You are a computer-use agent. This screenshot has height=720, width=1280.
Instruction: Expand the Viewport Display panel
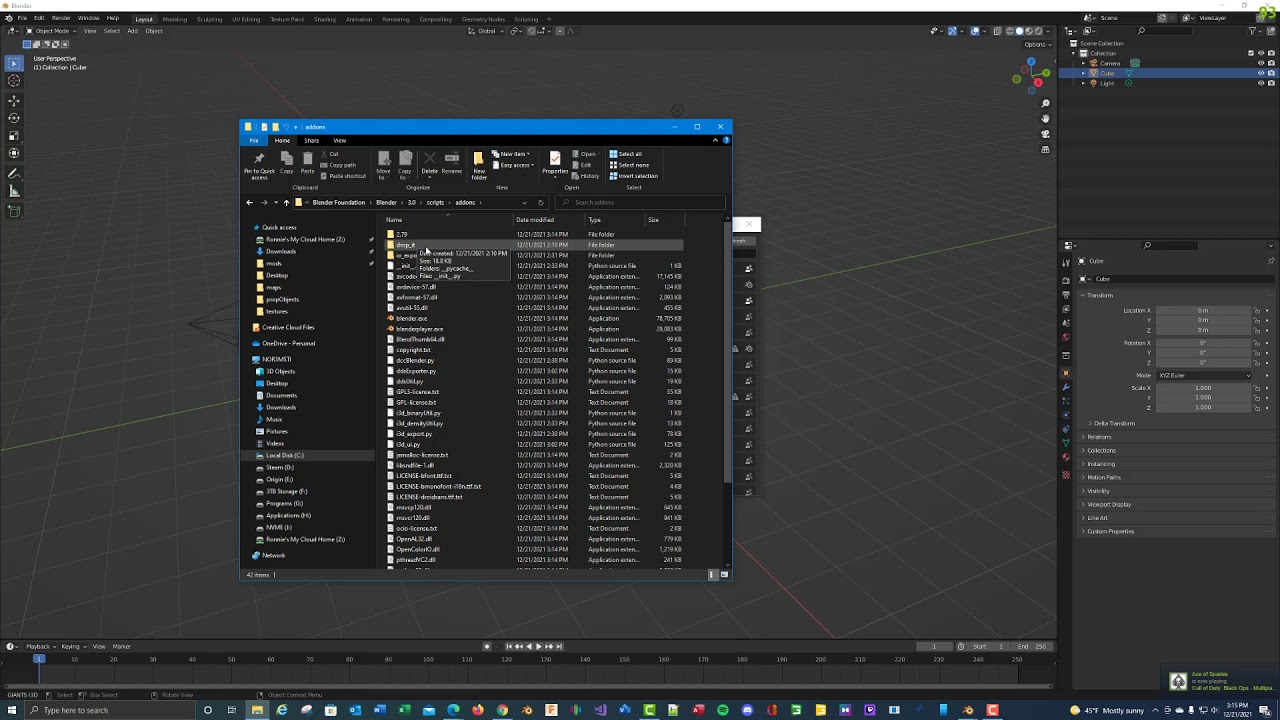coord(1108,504)
